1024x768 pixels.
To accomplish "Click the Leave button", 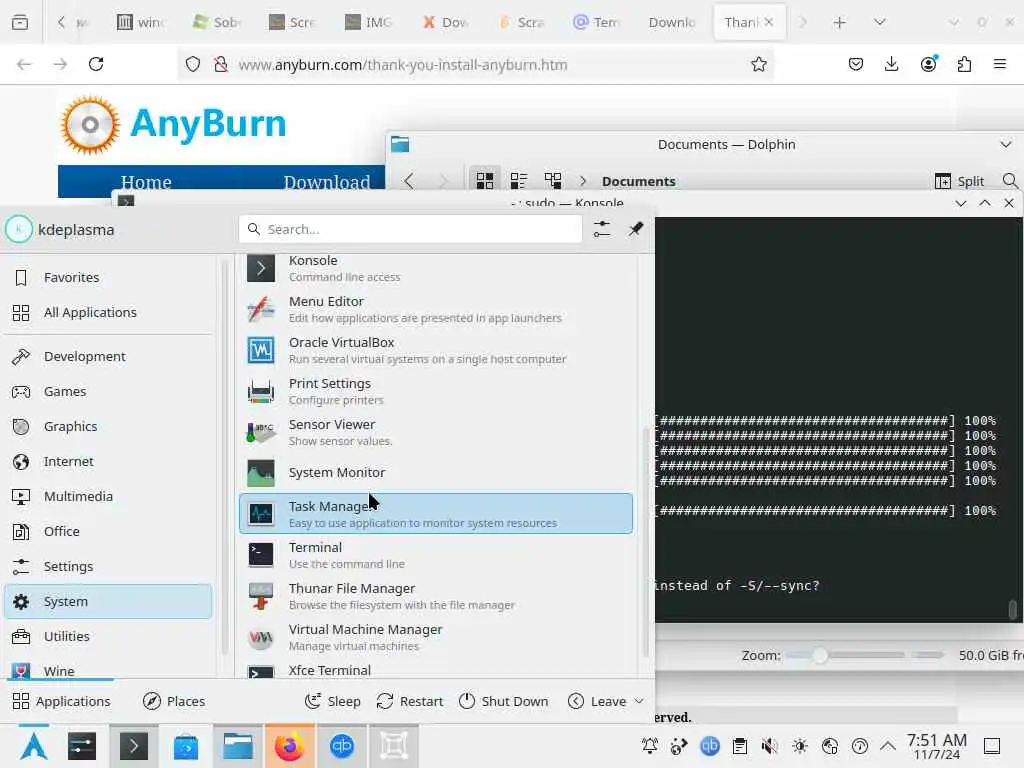I will point(597,701).
